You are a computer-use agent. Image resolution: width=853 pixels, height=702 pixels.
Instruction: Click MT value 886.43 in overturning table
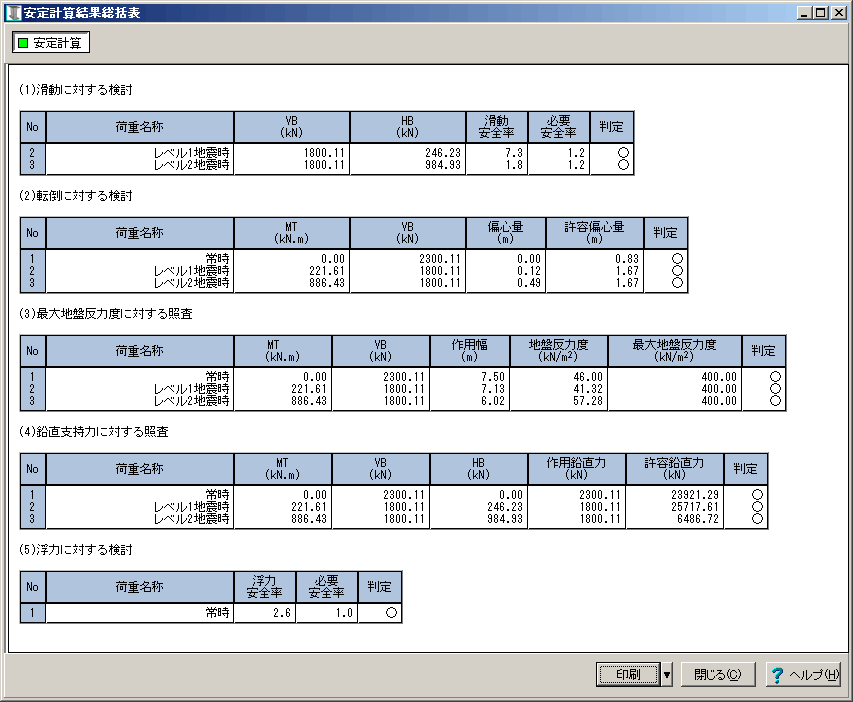tap(327, 283)
